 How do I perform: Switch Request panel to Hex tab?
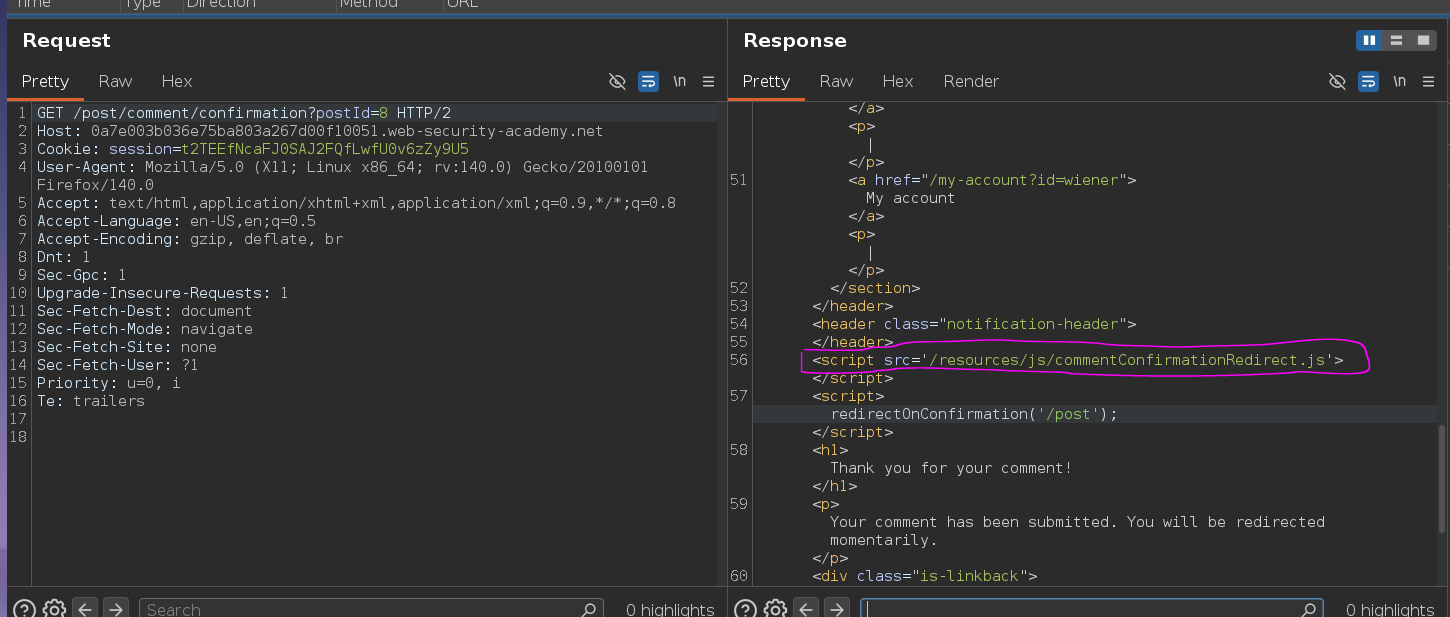[x=177, y=81]
